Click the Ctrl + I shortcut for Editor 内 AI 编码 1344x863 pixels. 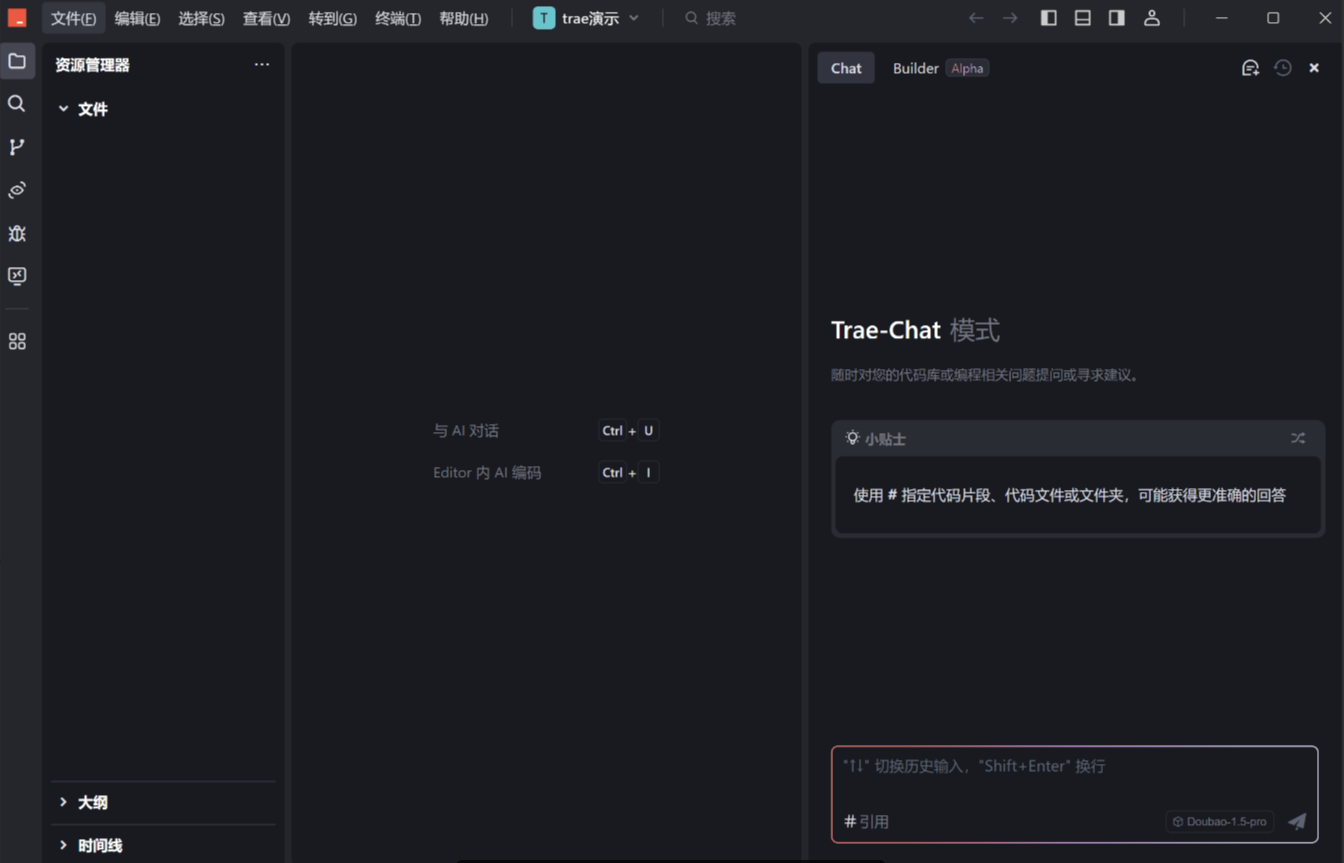[x=628, y=473]
